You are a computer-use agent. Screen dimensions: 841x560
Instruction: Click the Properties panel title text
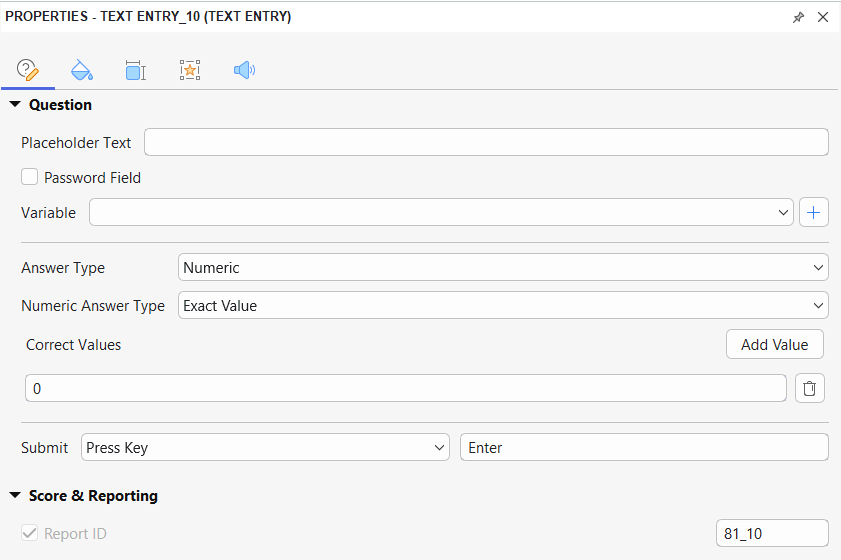coord(148,17)
